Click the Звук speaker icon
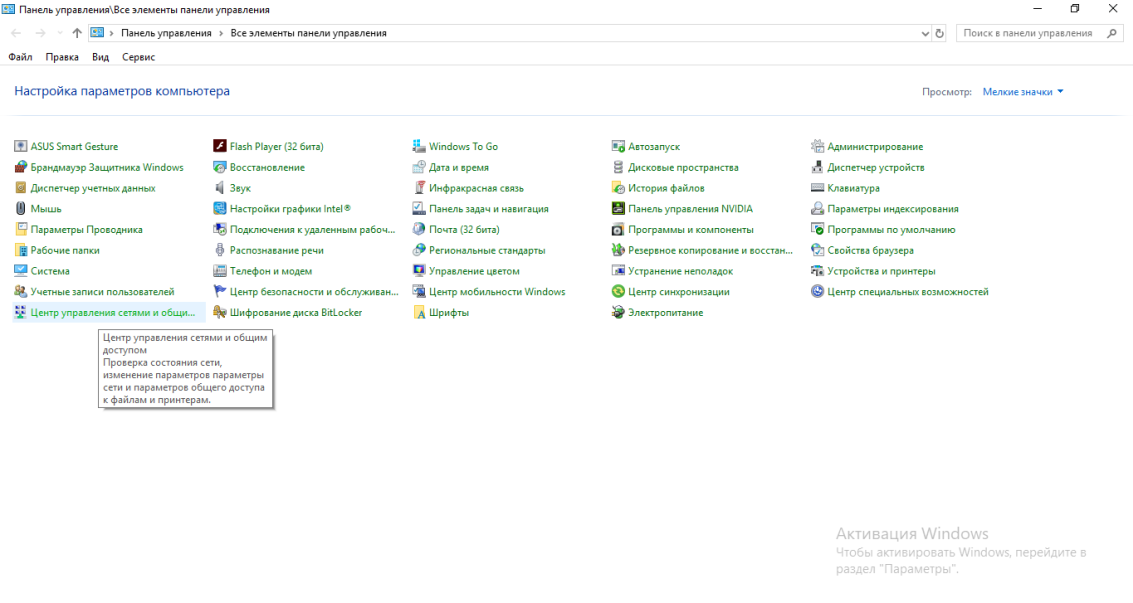This screenshot has width=1133, height=603. (x=220, y=188)
